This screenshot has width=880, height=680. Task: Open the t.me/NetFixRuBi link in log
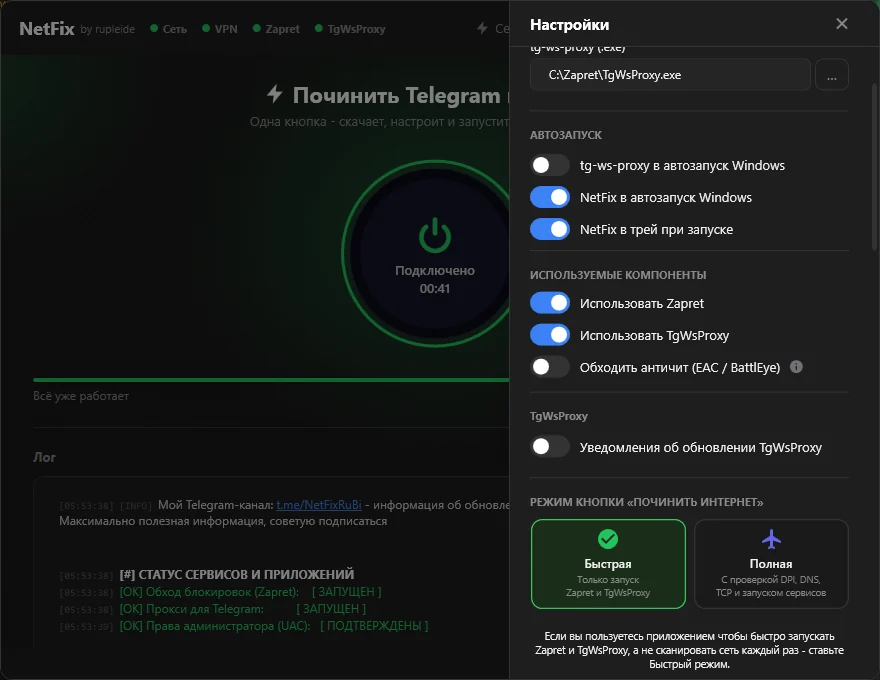click(x=319, y=505)
